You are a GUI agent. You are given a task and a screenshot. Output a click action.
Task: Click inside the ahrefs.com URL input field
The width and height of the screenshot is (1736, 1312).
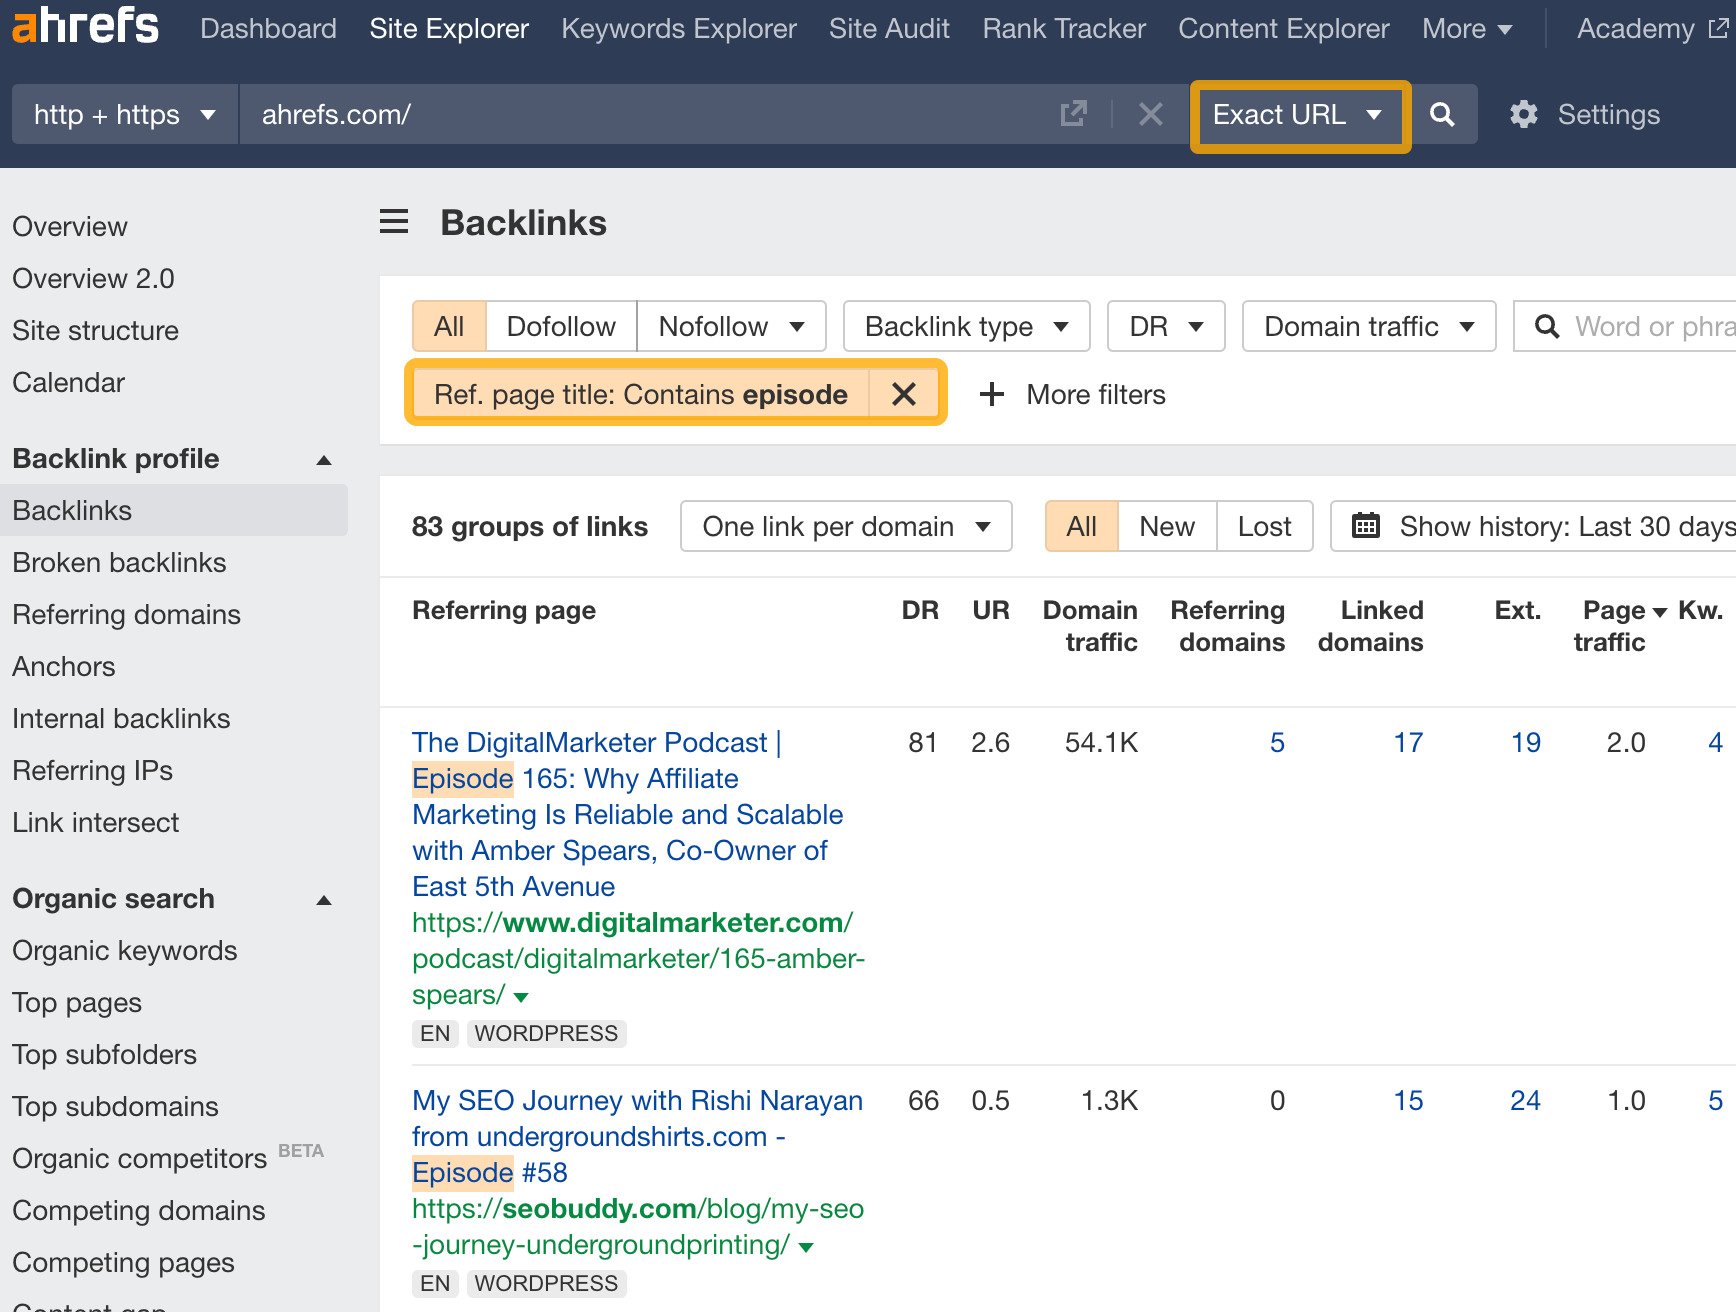tap(500, 114)
